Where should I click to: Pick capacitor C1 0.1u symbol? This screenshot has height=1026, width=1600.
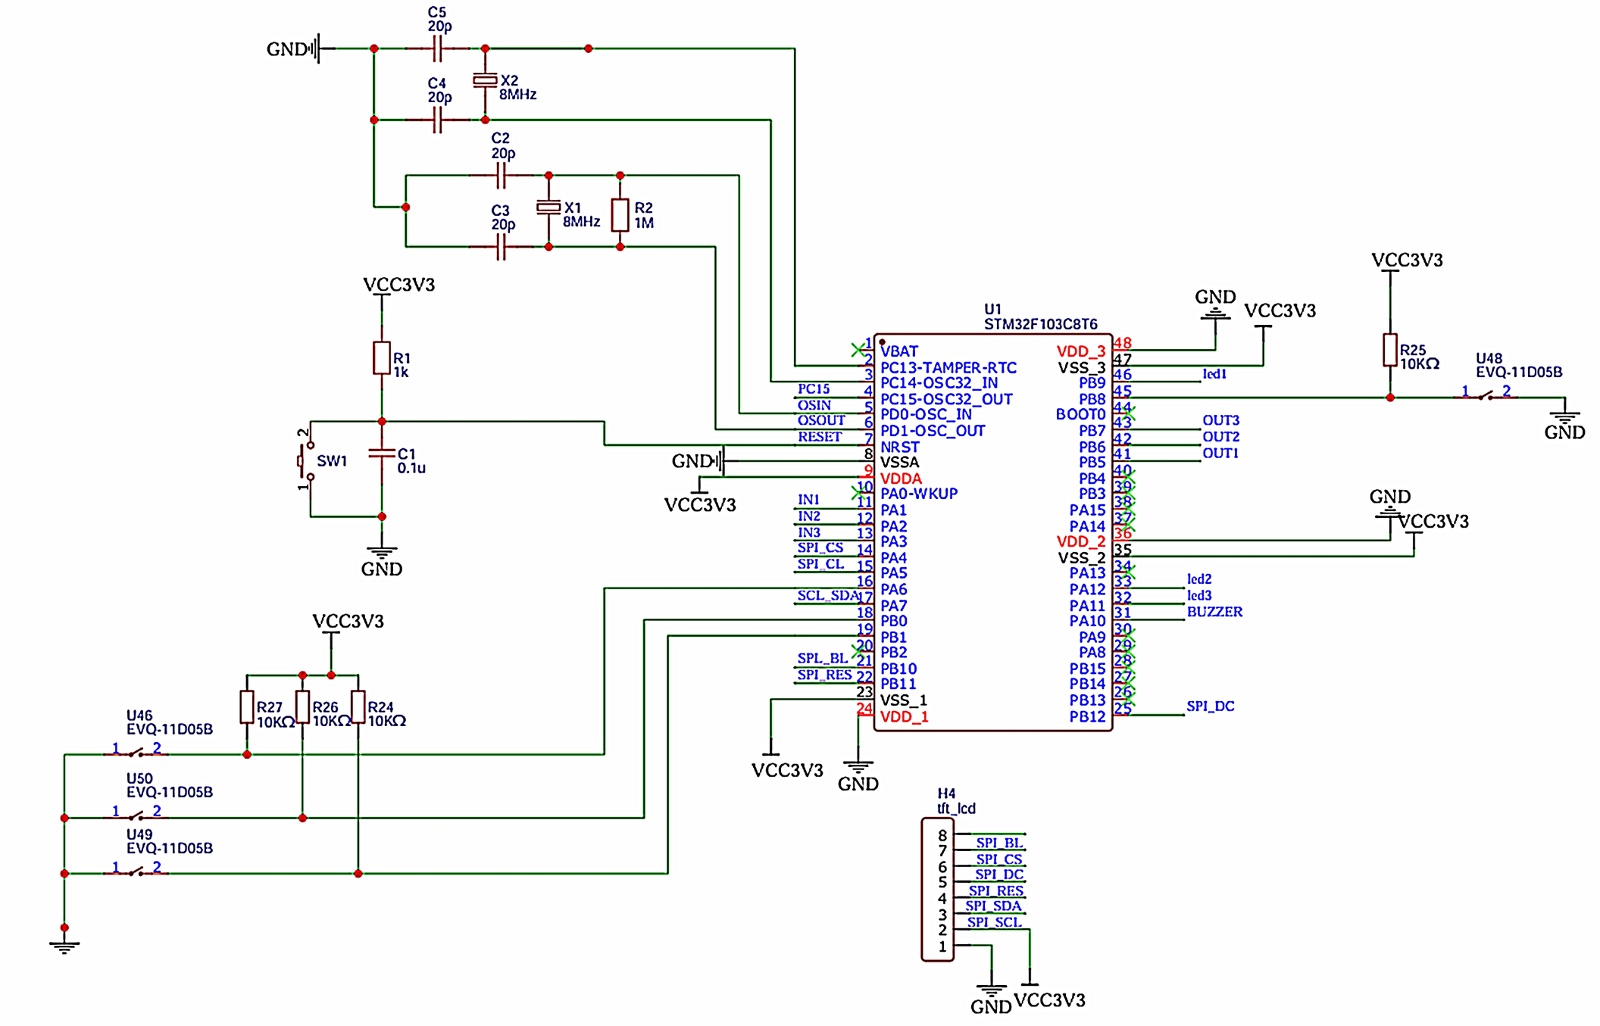[x=382, y=454]
